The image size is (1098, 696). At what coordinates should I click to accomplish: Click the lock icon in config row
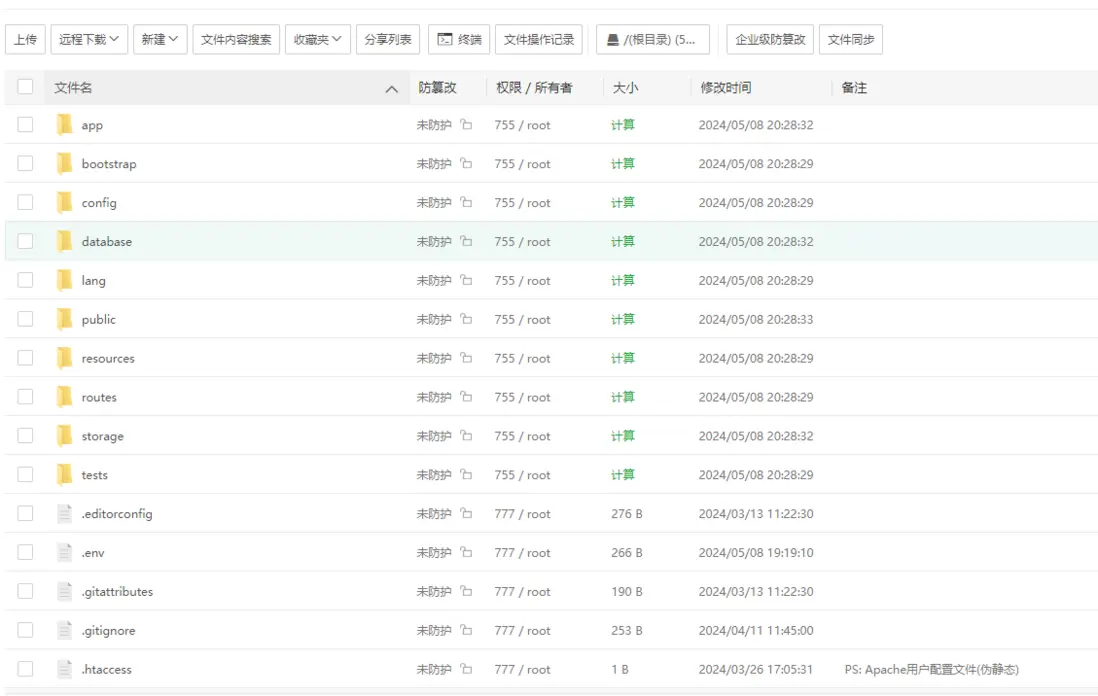pyautogui.click(x=466, y=203)
